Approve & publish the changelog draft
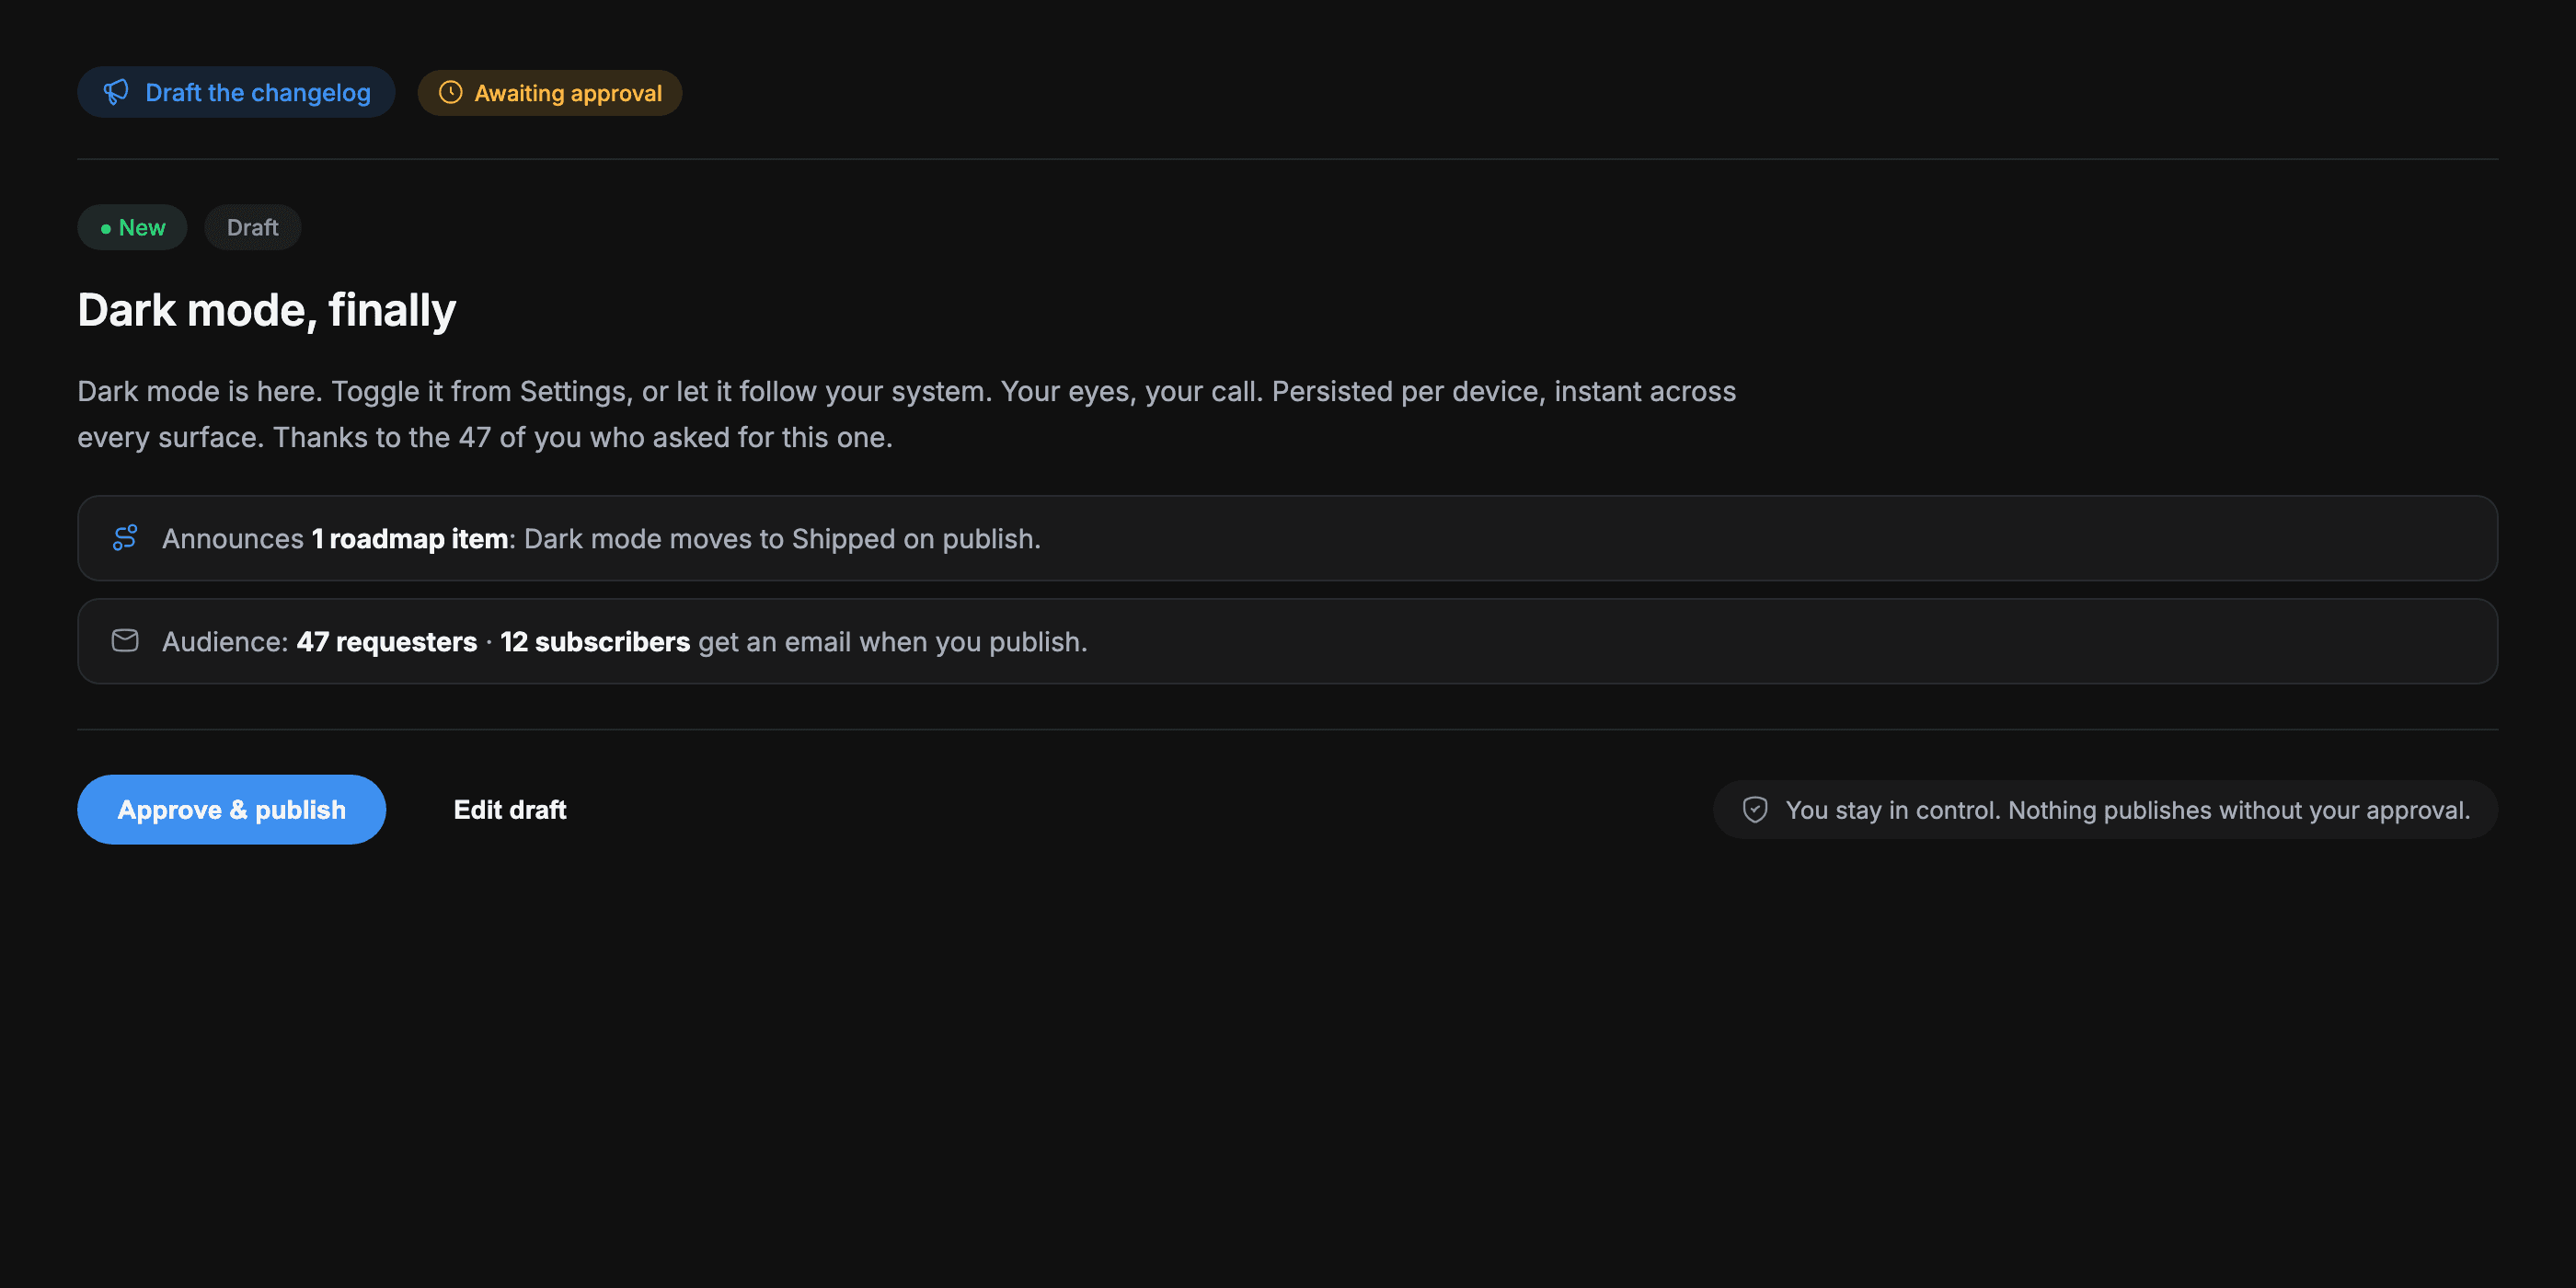 click(232, 809)
